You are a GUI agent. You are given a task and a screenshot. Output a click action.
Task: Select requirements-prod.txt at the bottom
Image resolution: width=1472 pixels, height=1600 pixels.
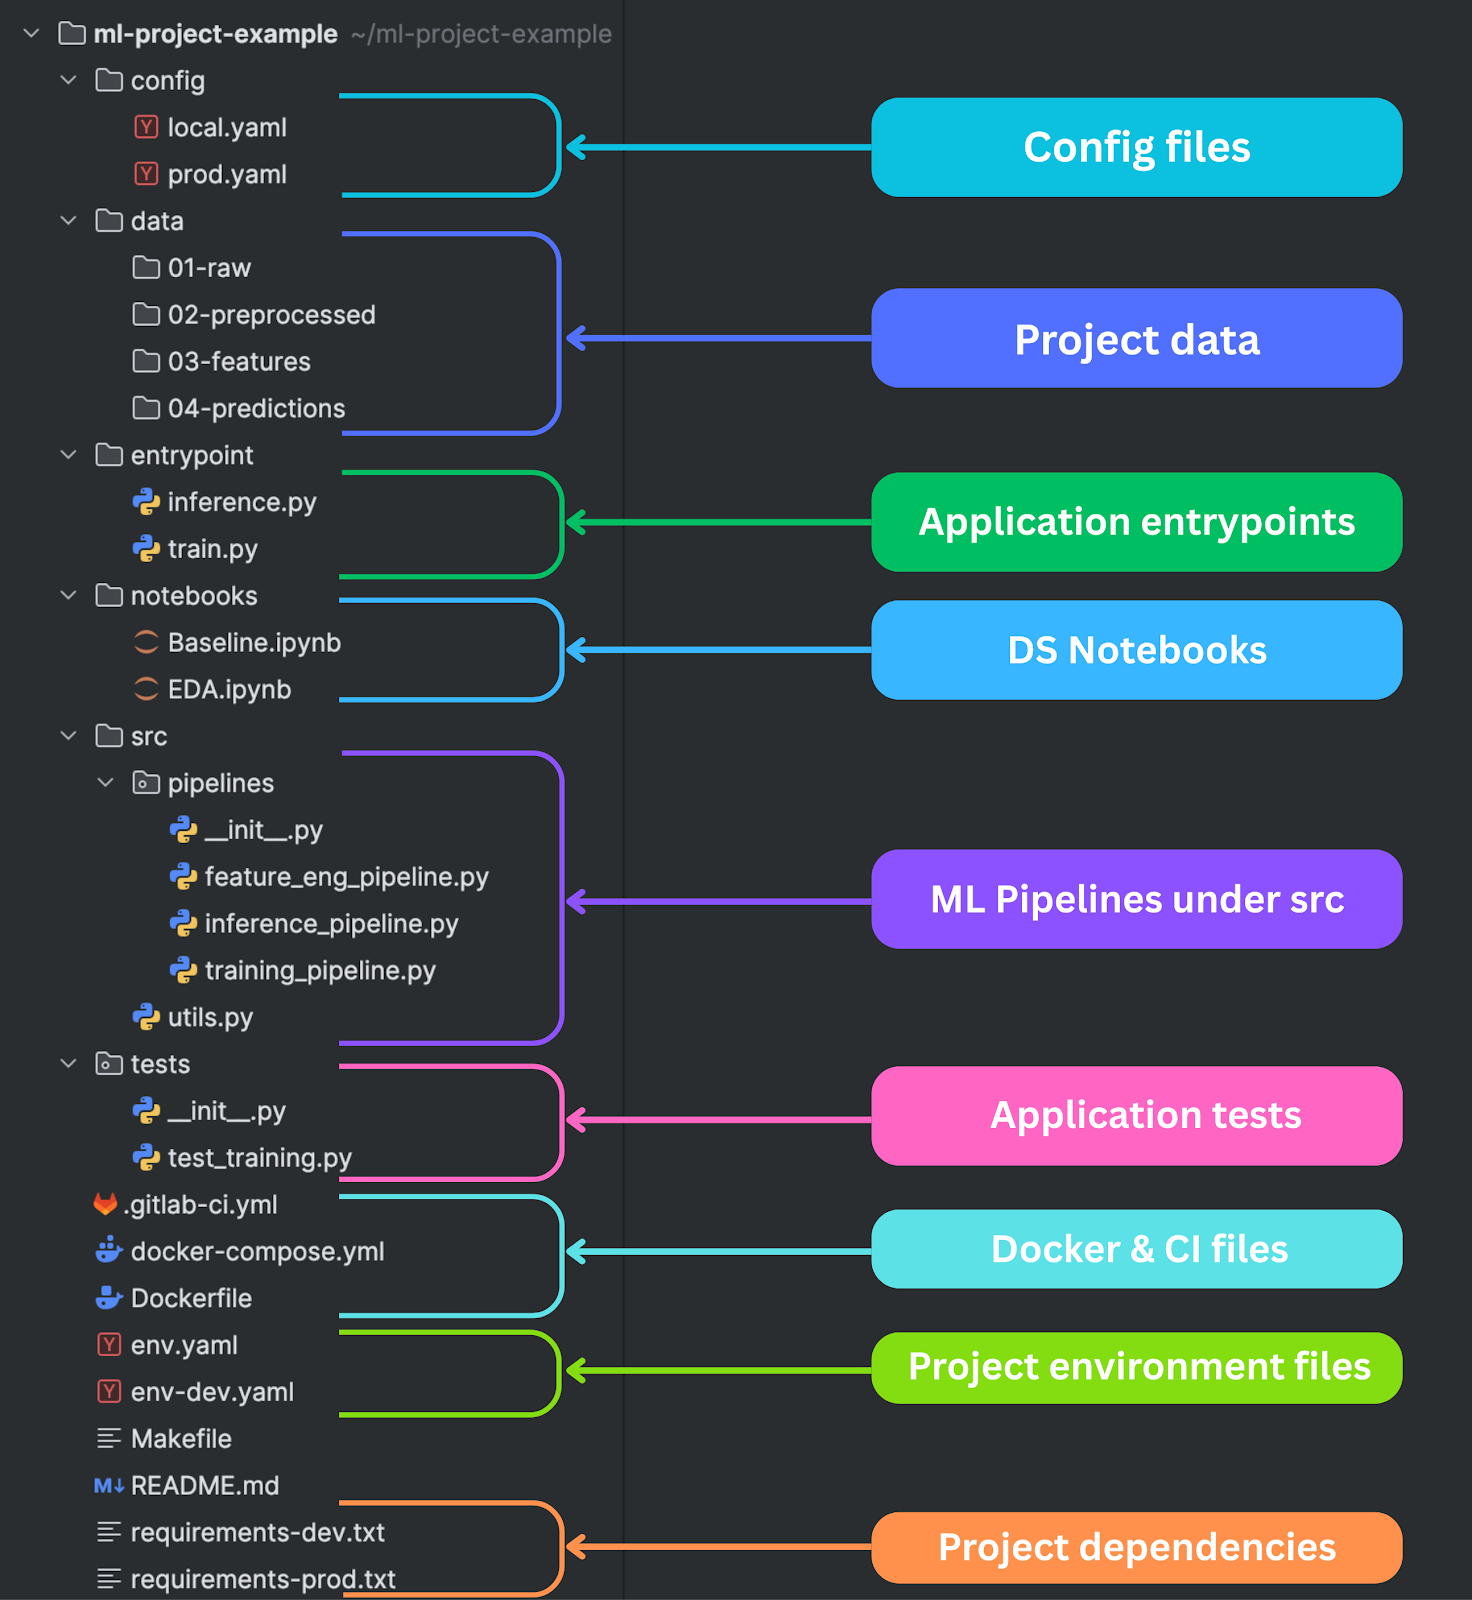[262, 1578]
